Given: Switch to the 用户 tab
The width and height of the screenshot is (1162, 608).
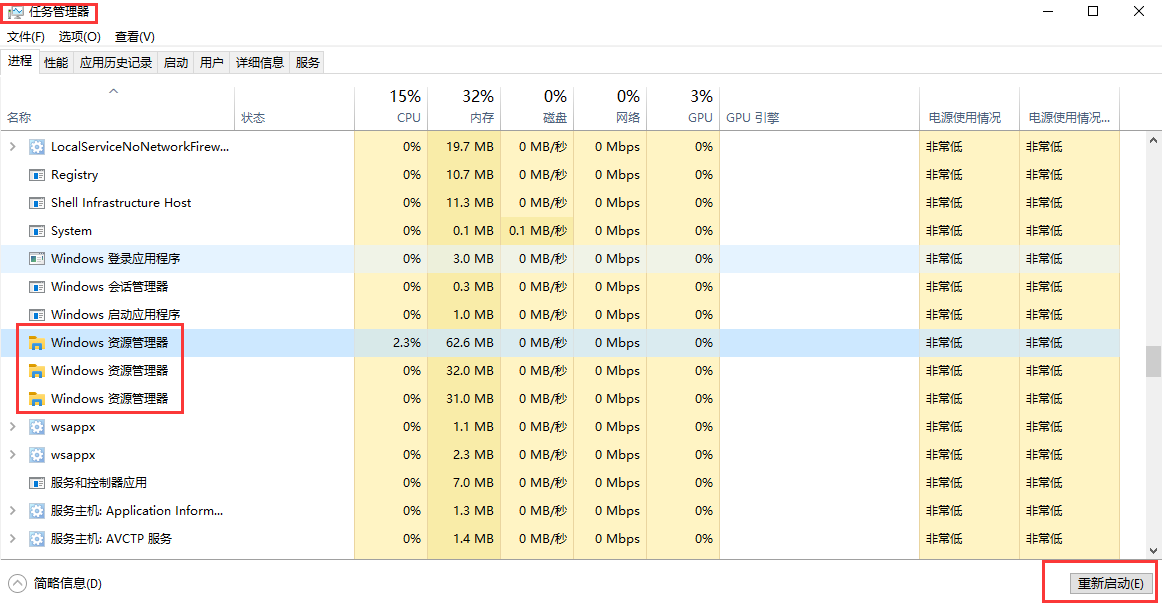Looking at the screenshot, I should 211,63.
